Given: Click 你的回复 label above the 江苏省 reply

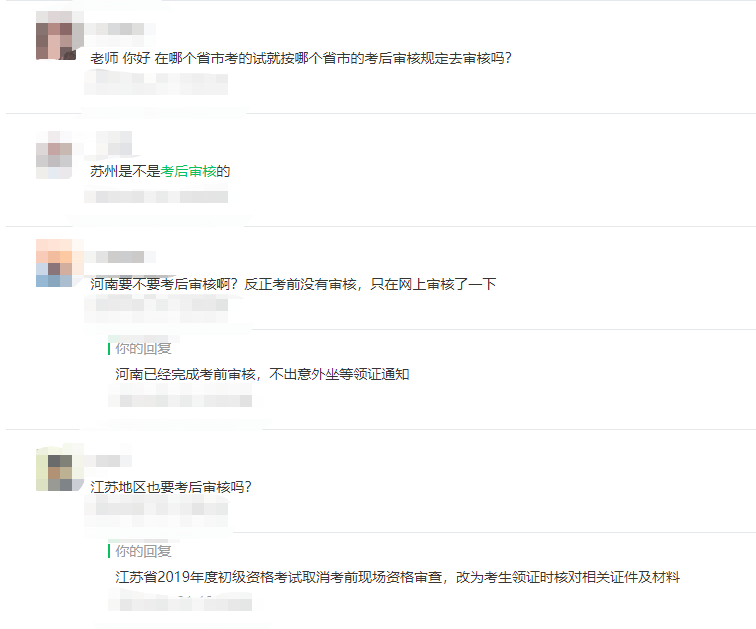Looking at the screenshot, I should 143,551.
